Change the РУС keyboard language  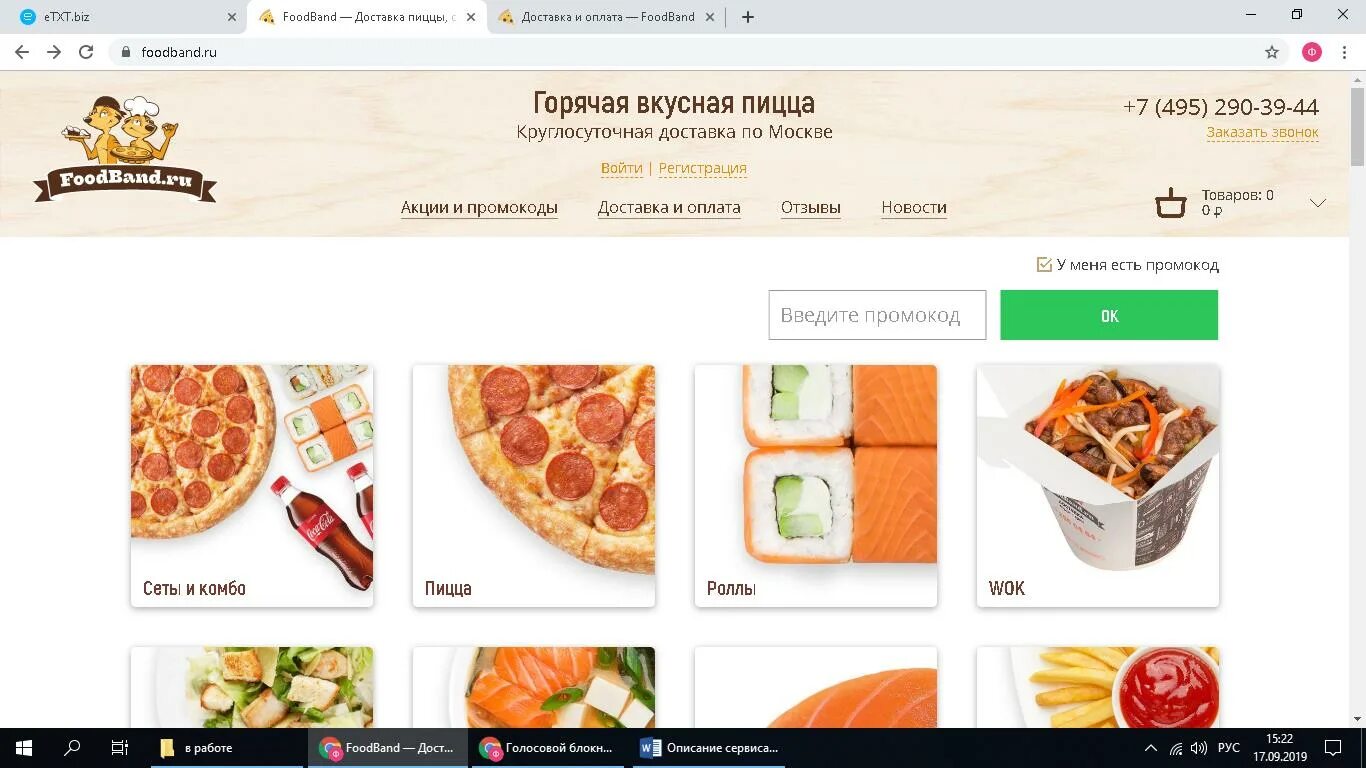(x=1228, y=748)
